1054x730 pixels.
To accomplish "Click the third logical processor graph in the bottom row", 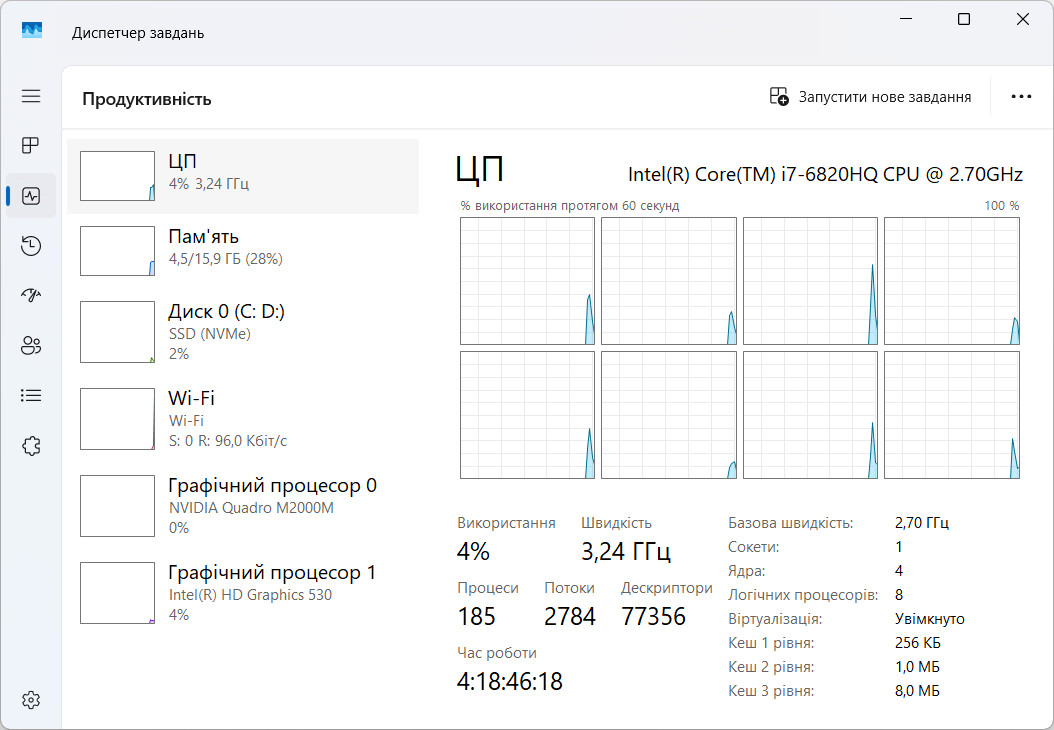I will click(811, 415).
